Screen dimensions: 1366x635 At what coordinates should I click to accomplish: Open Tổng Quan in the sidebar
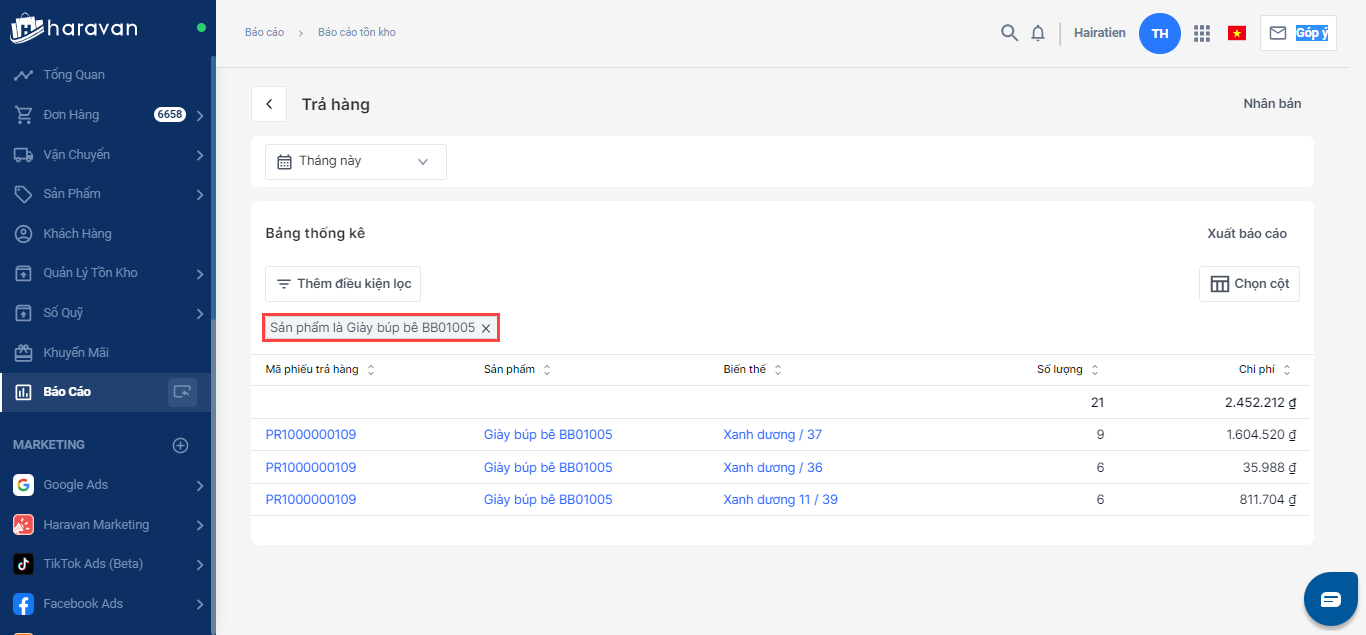(73, 75)
